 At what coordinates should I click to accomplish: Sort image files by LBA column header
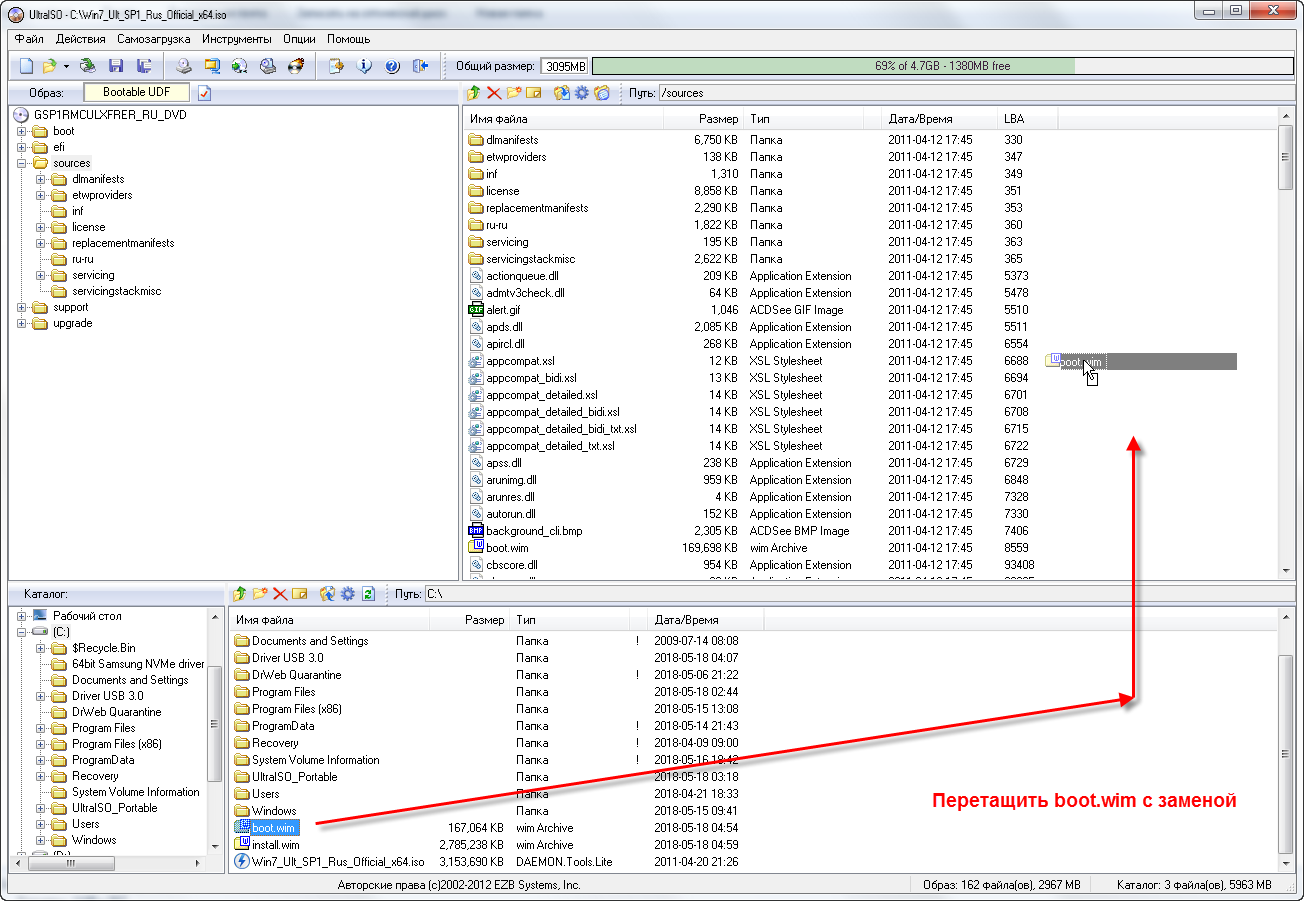(x=1028, y=119)
